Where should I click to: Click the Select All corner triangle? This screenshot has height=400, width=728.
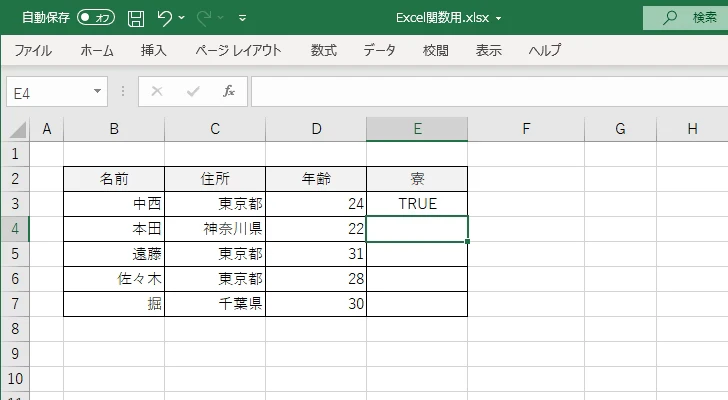[17, 129]
